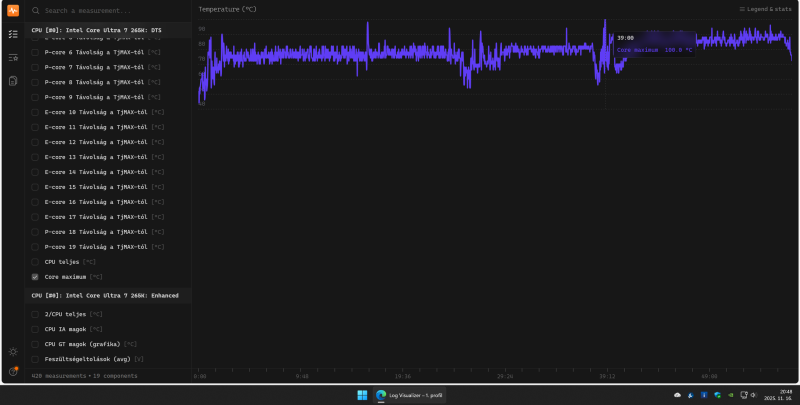Click the blue bird tray icon

tap(691, 395)
